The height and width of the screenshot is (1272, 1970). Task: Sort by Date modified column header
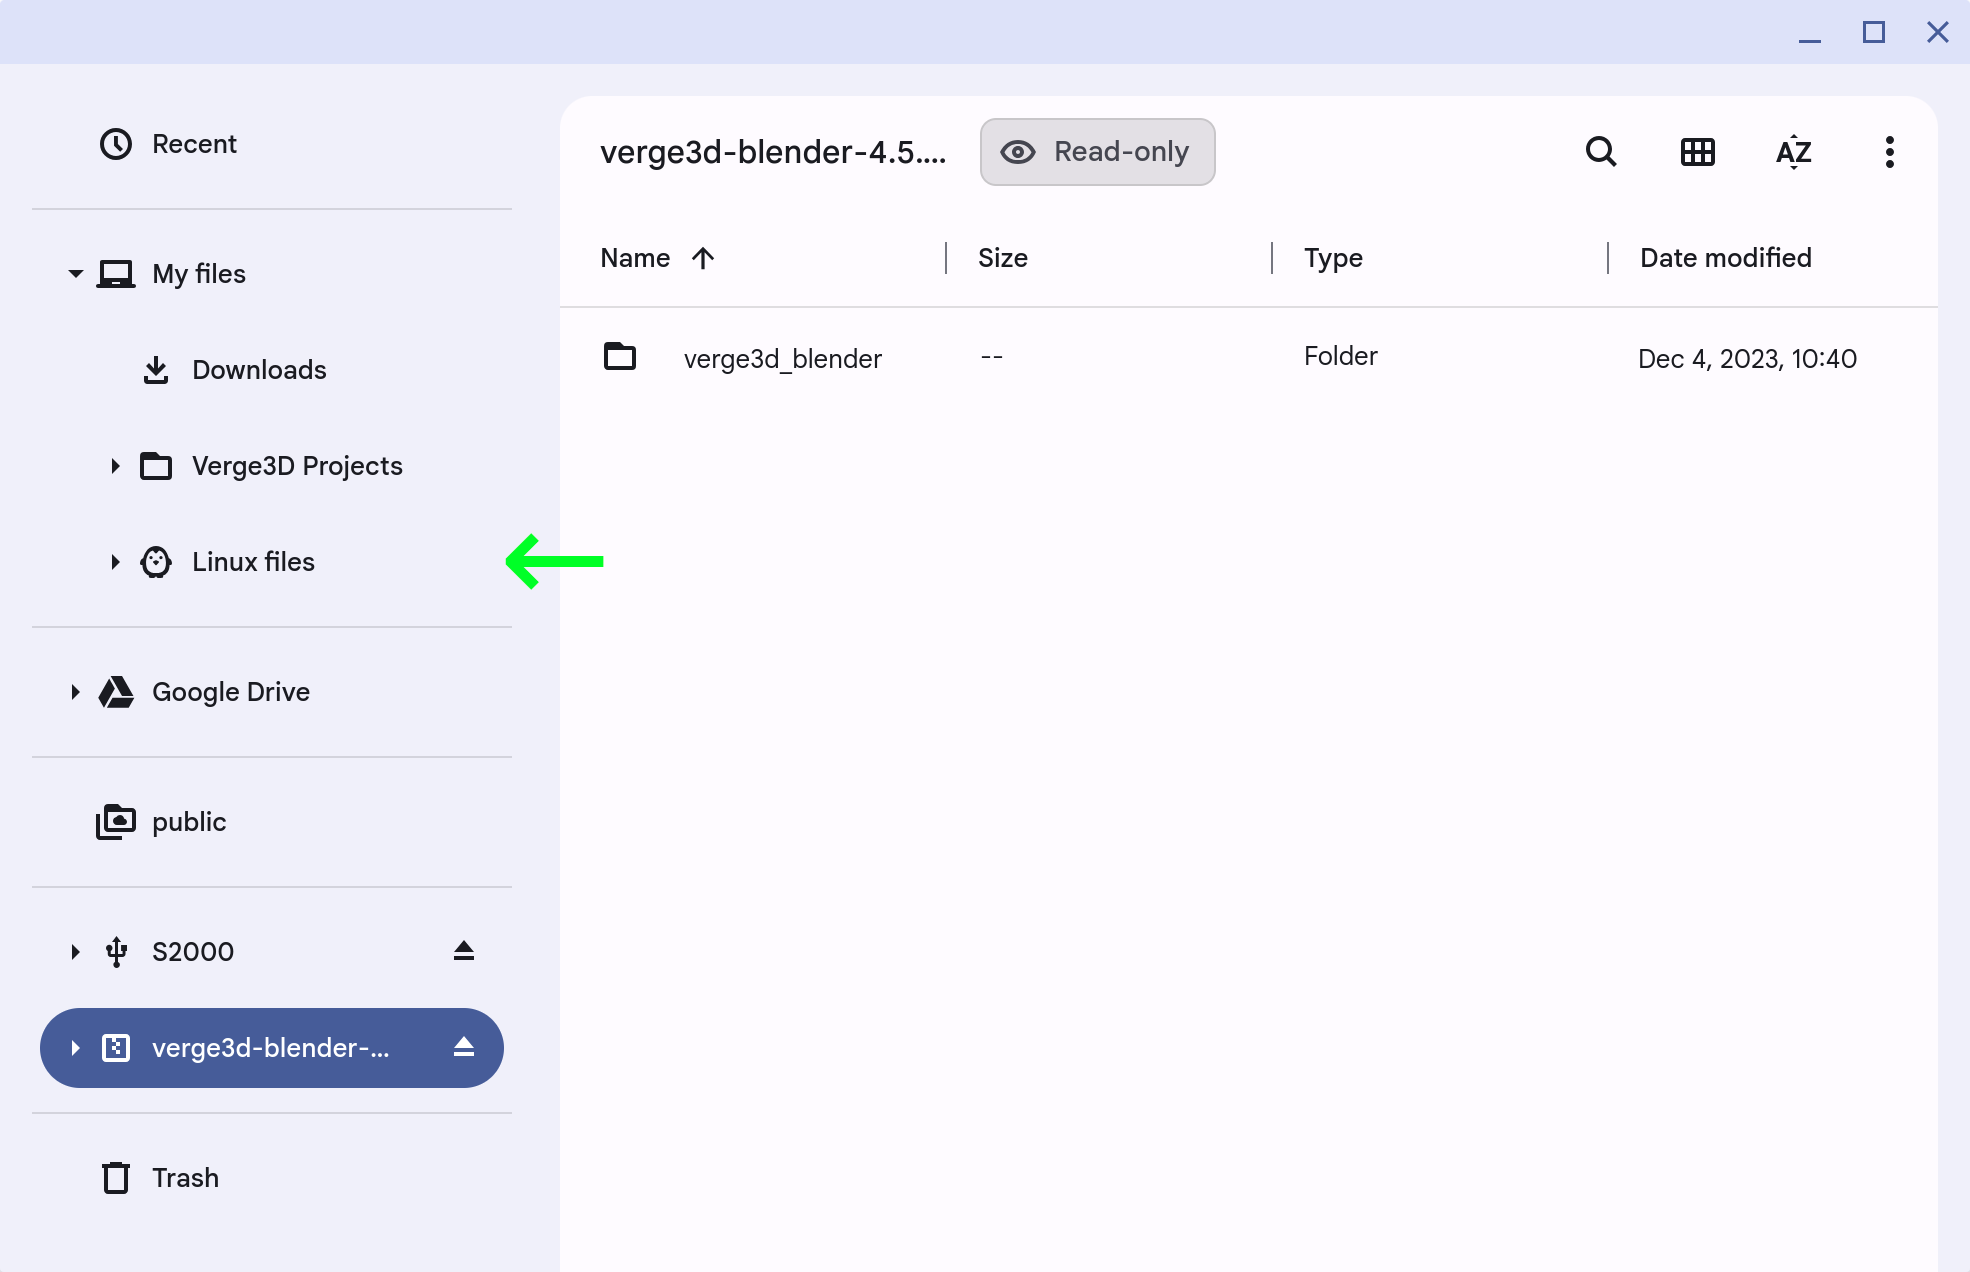click(1726, 258)
